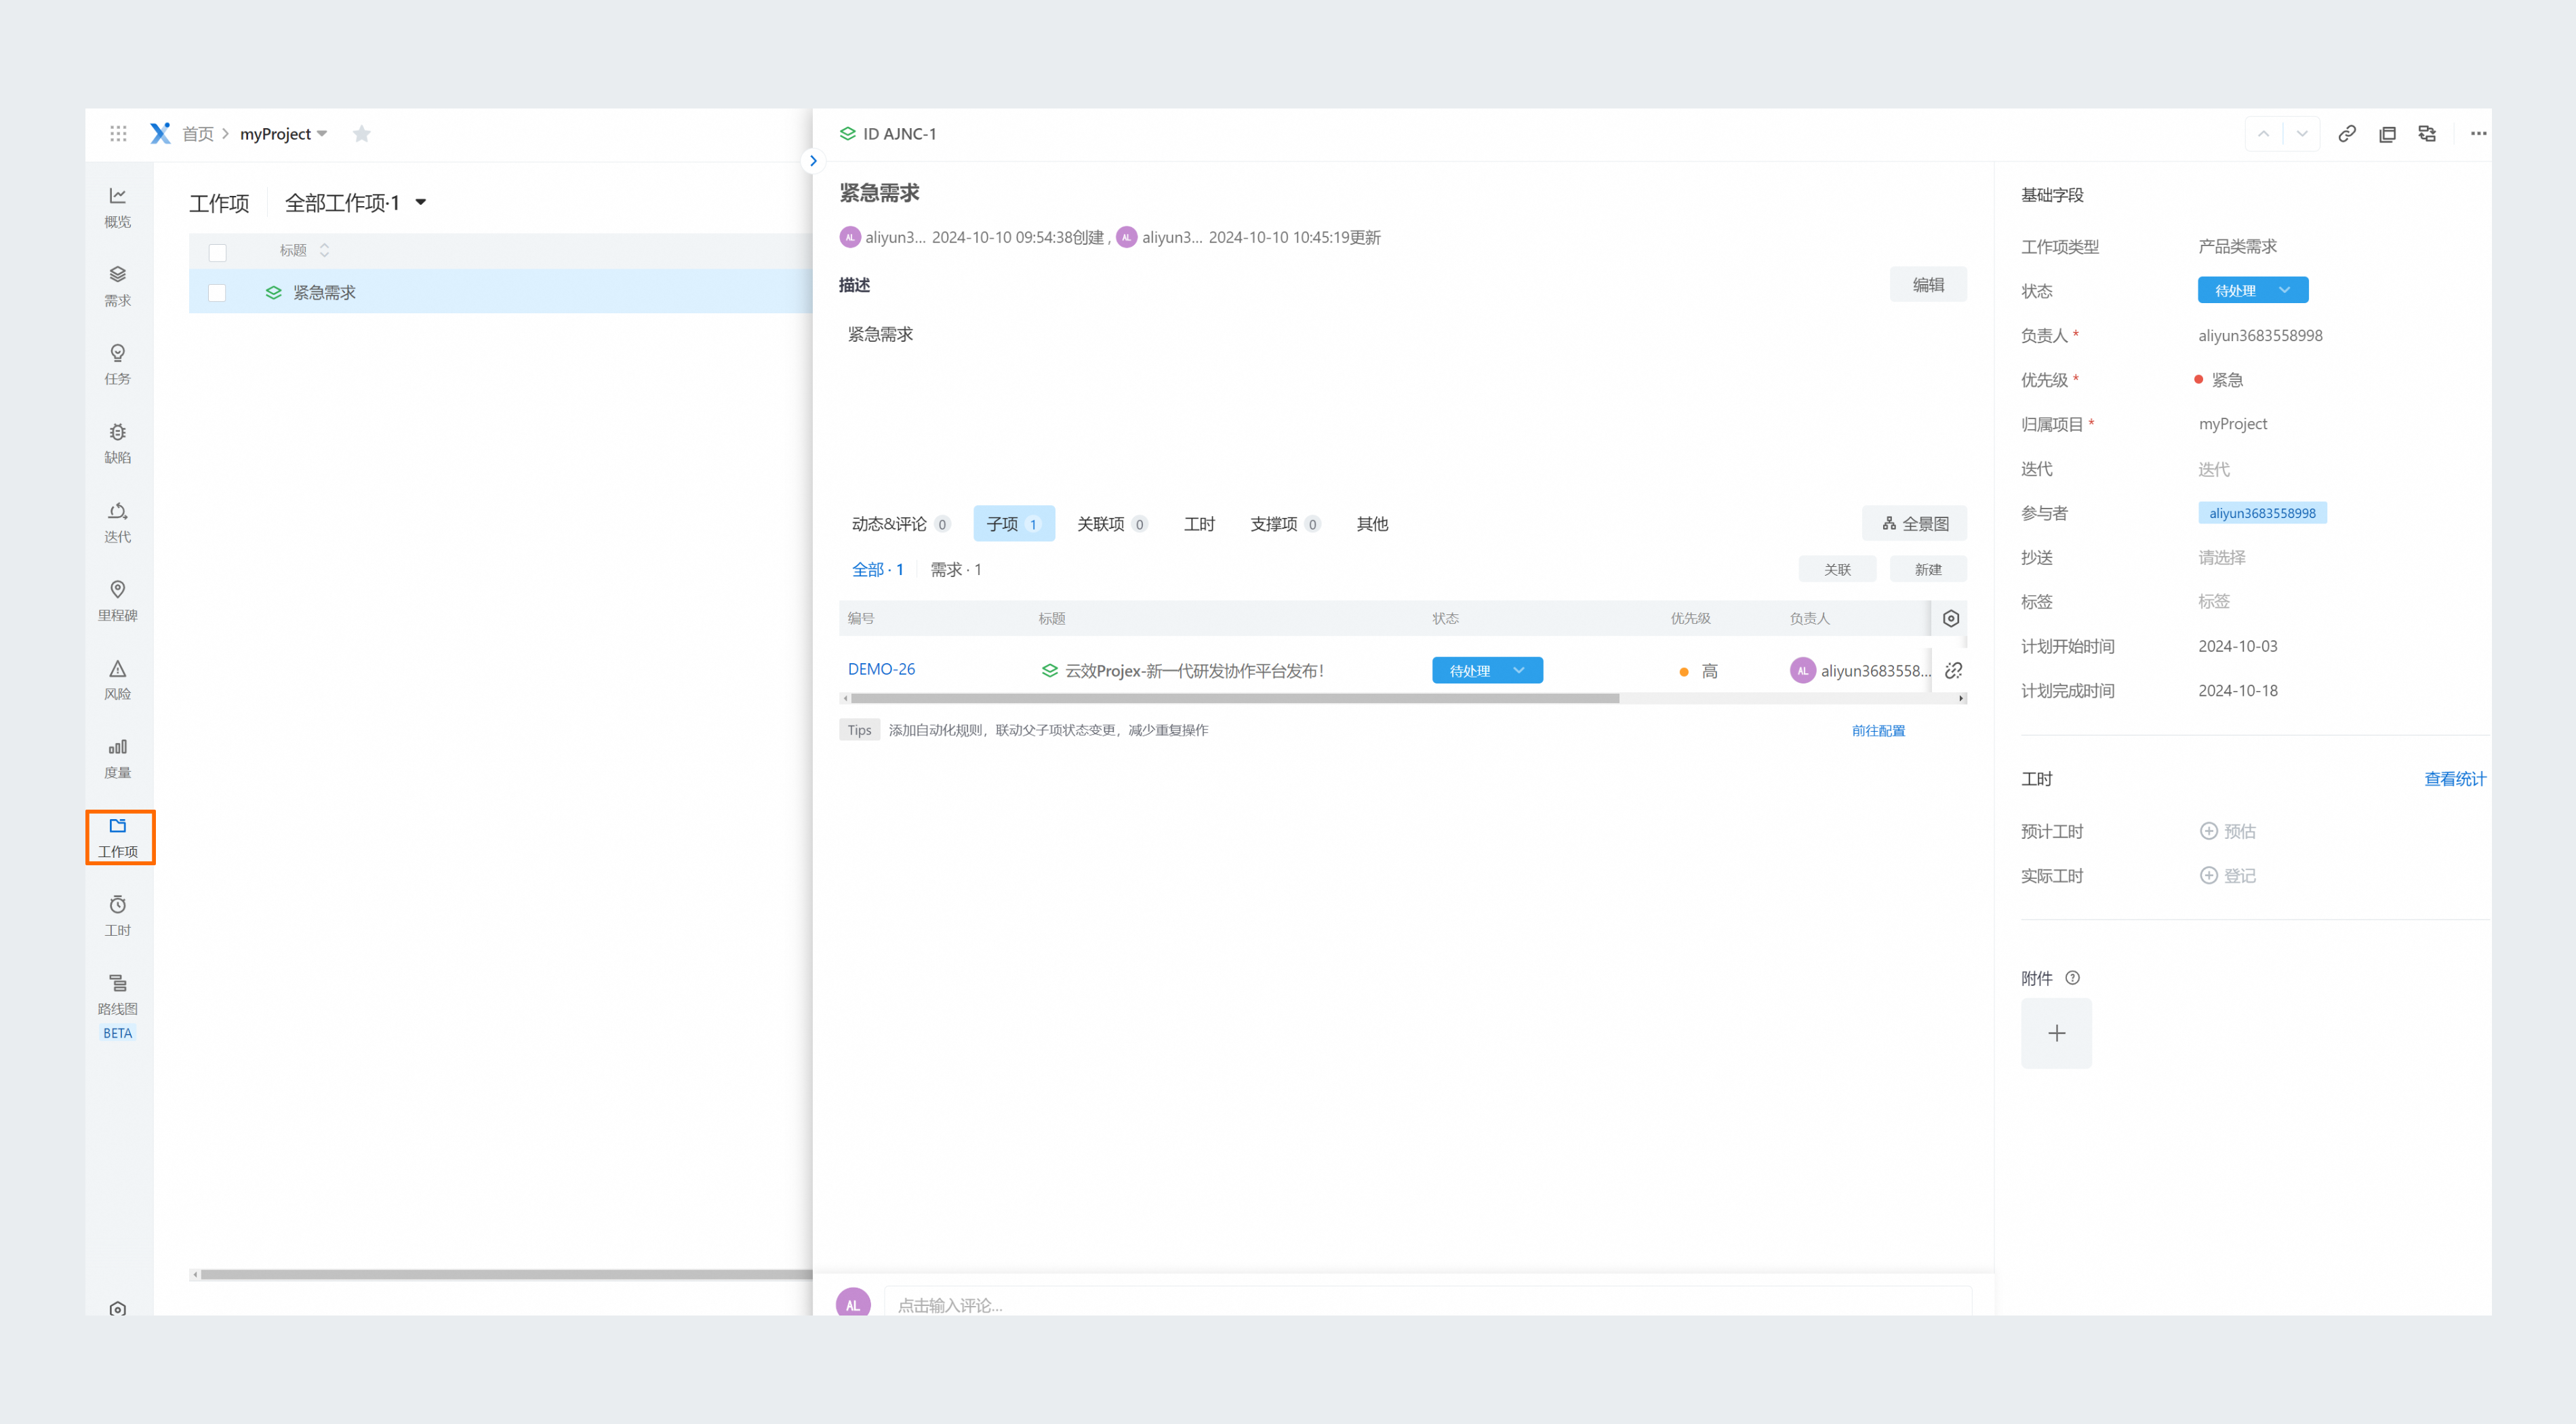Click the 新建 child item button
2576x1424 pixels.
(1927, 569)
